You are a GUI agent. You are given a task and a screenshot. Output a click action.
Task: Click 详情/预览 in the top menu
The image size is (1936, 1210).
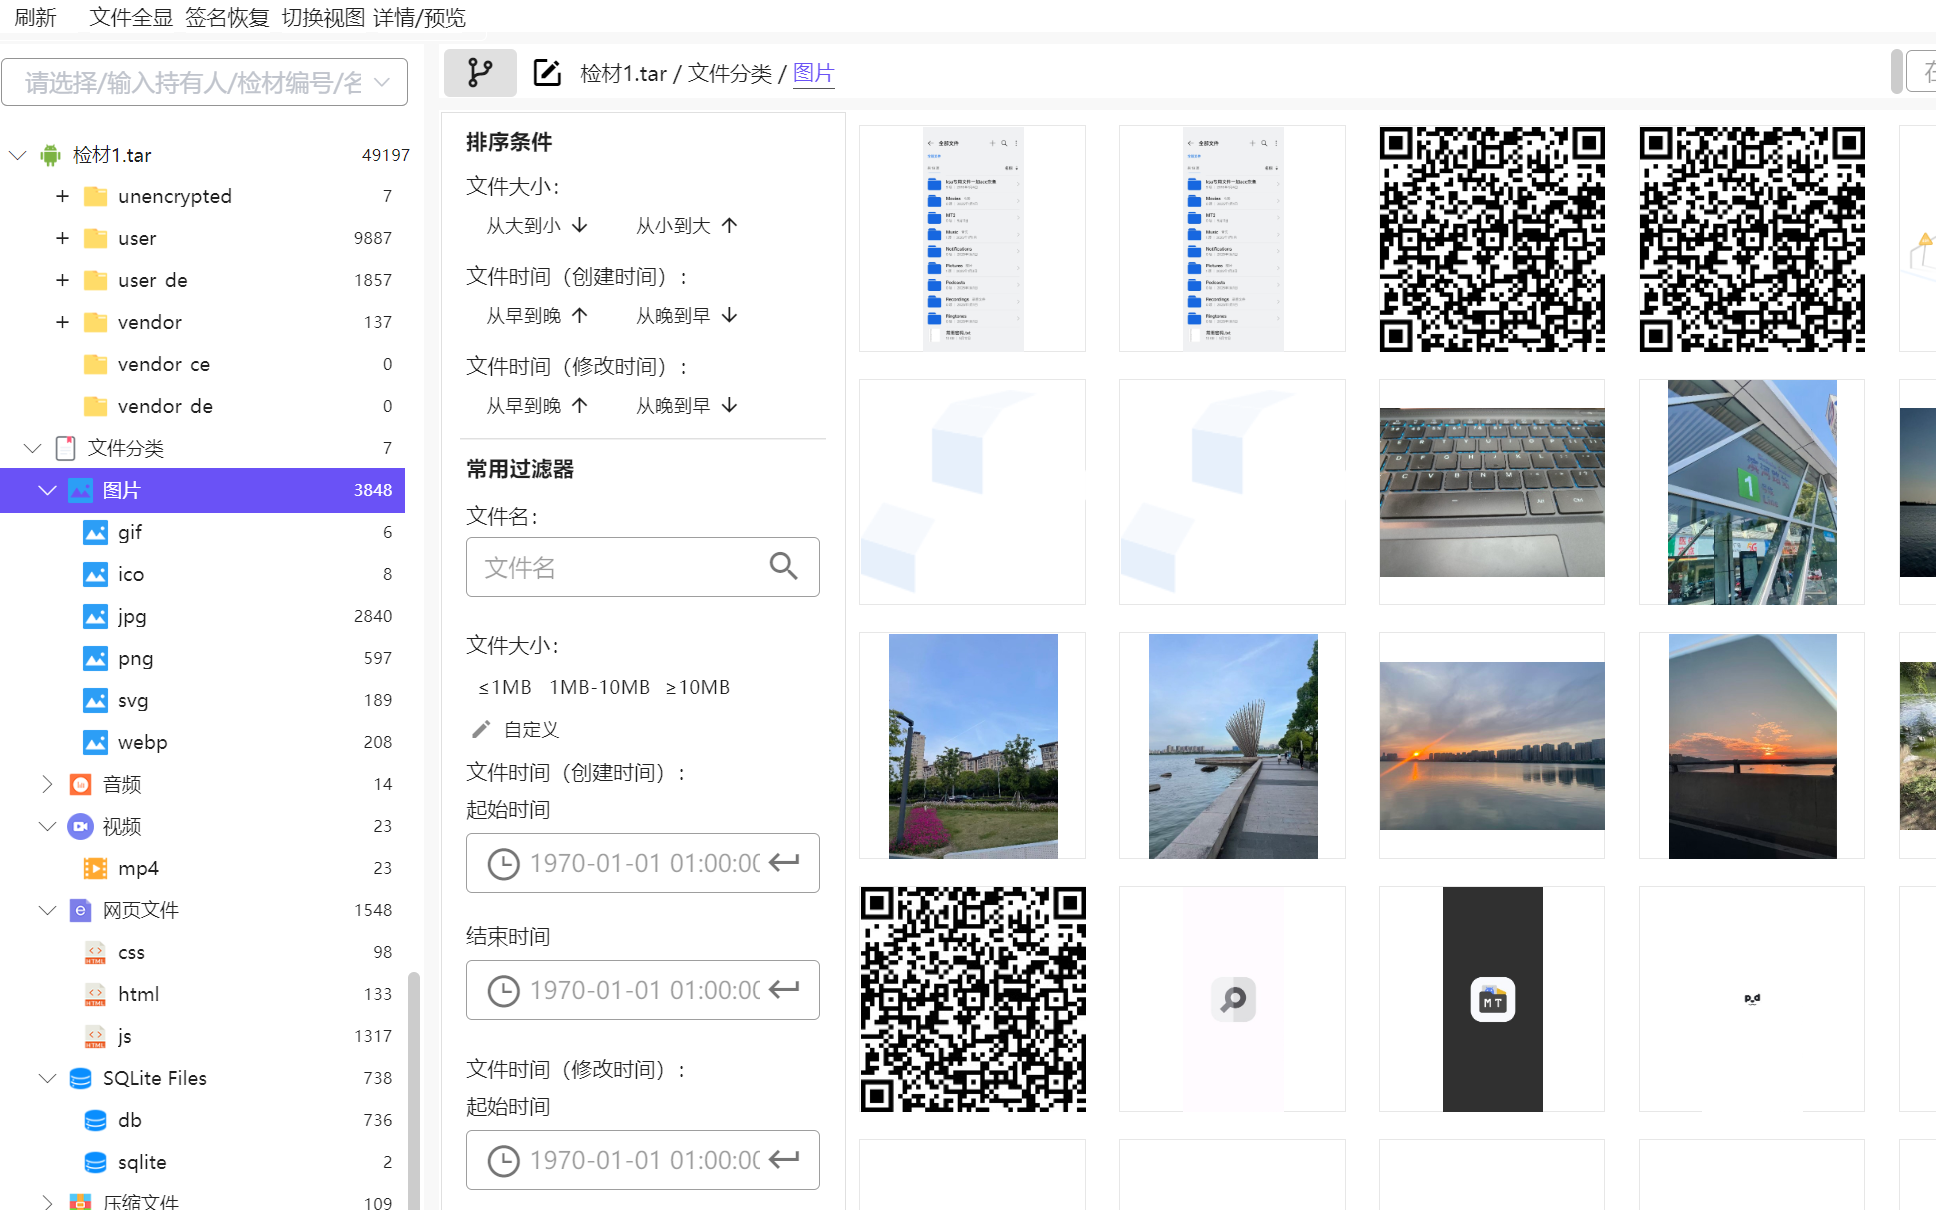click(420, 17)
